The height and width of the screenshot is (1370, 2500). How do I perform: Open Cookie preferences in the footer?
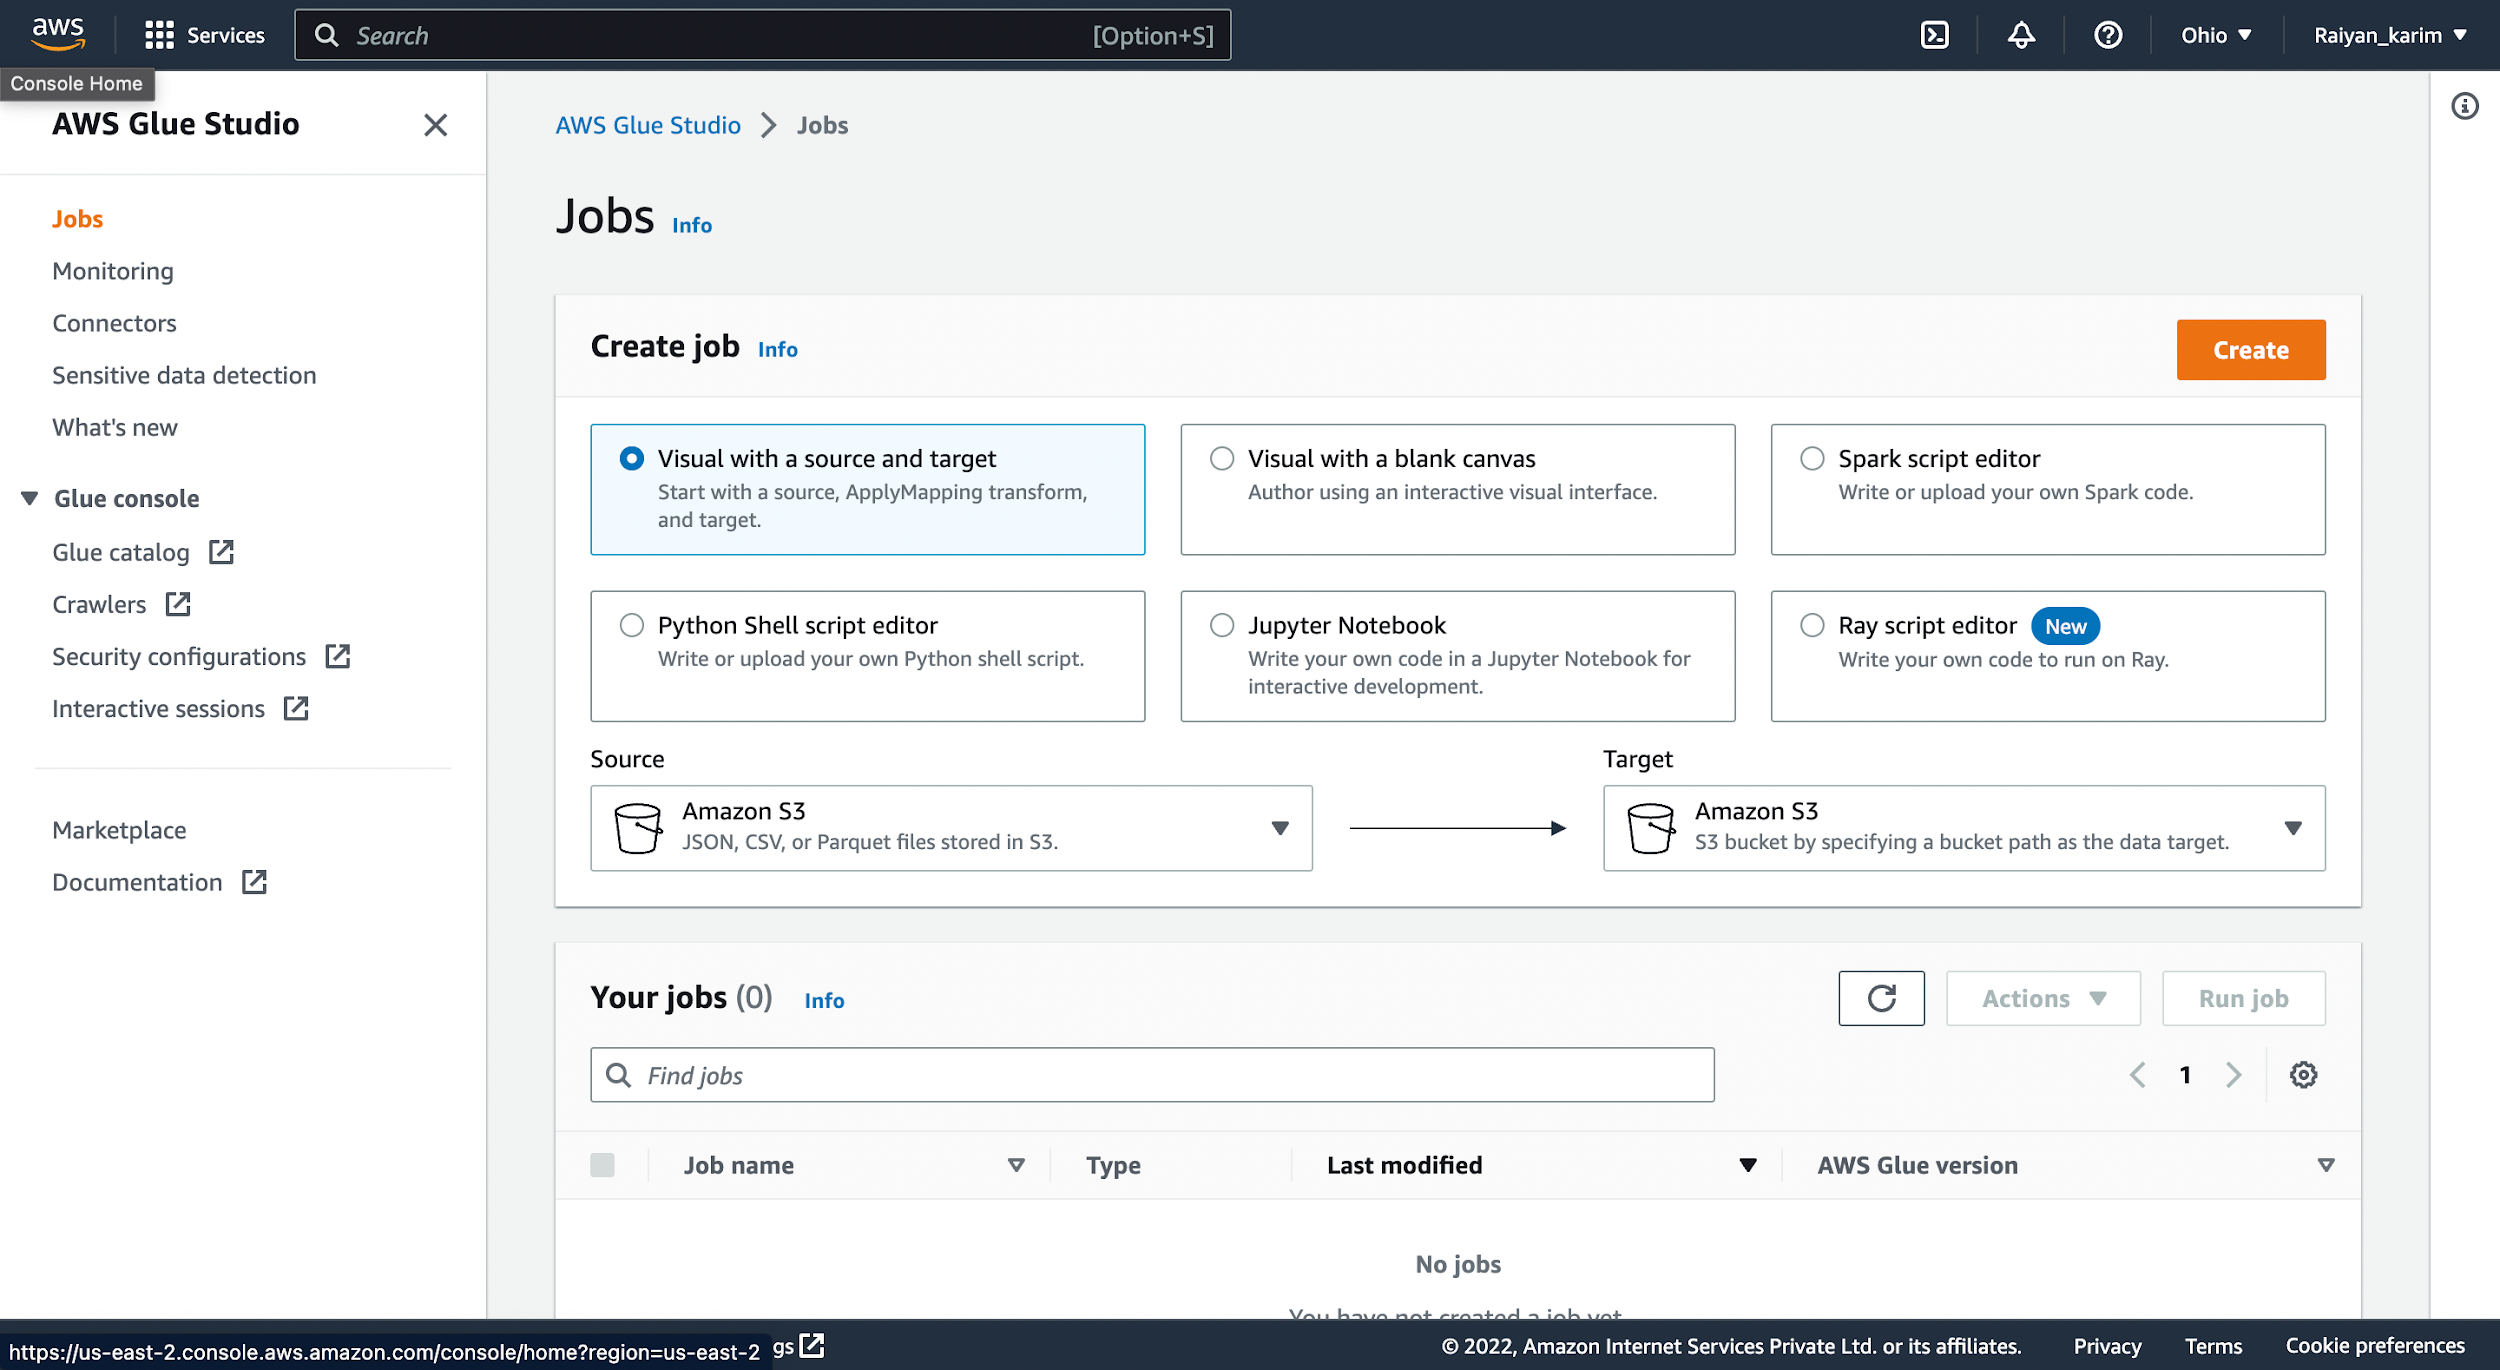2375,1346
